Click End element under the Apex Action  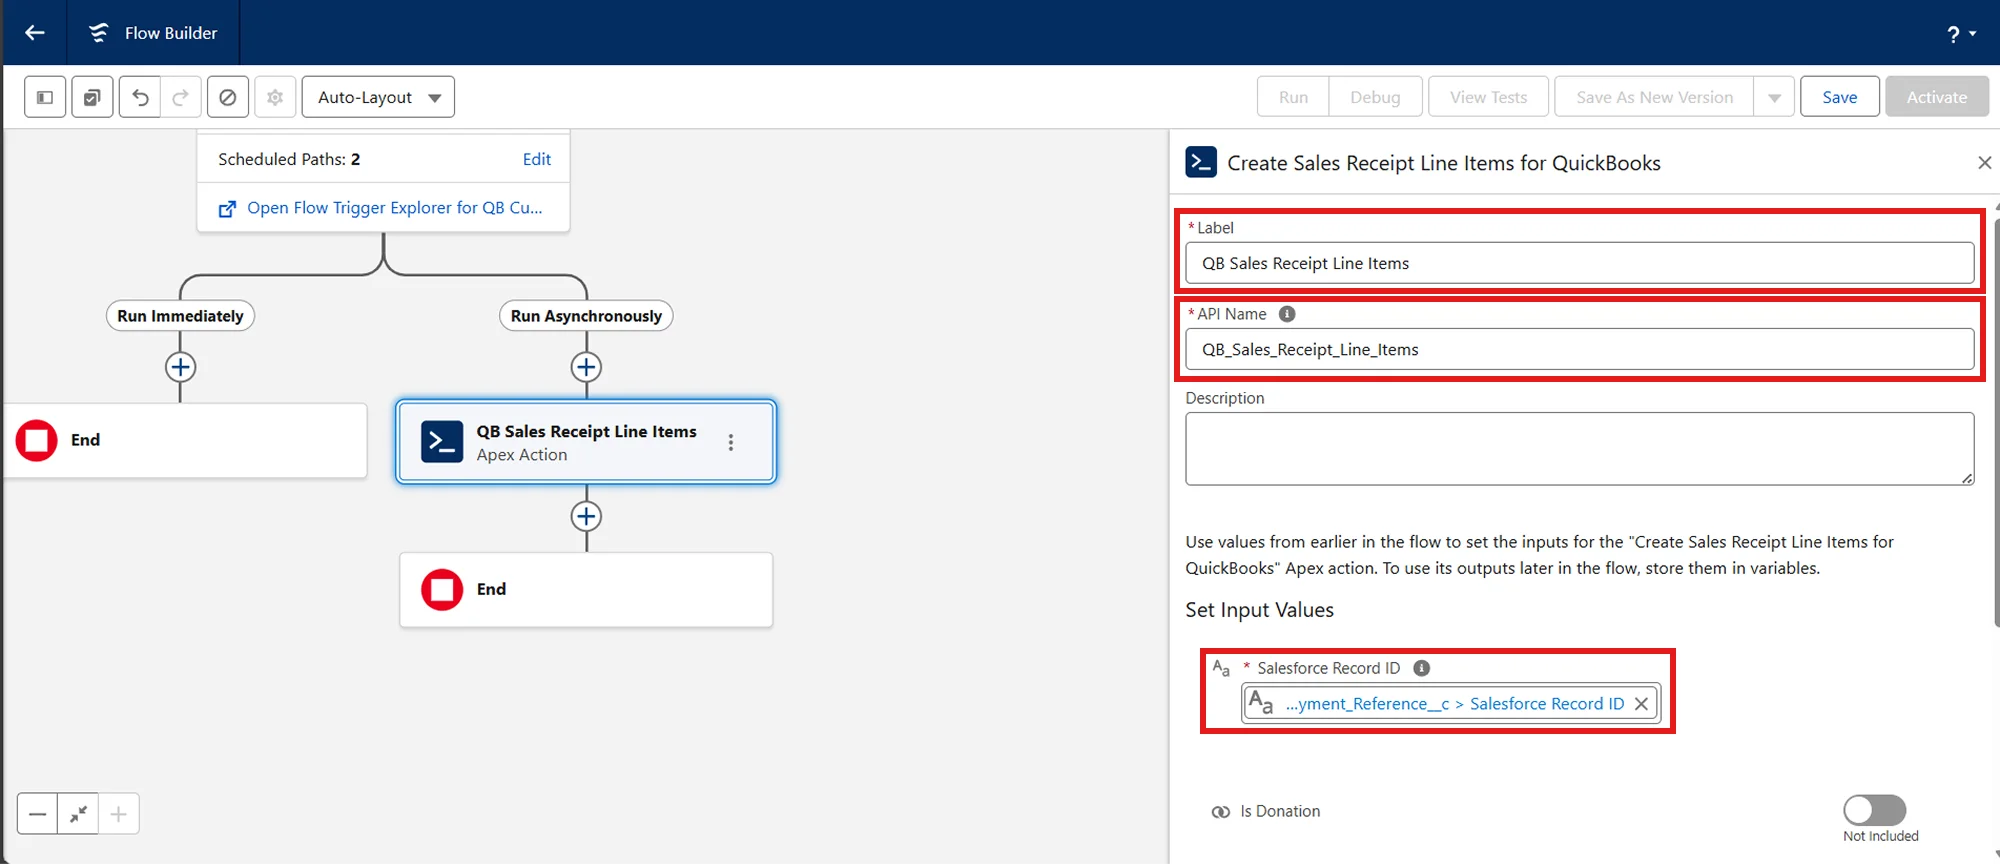[x=586, y=590]
